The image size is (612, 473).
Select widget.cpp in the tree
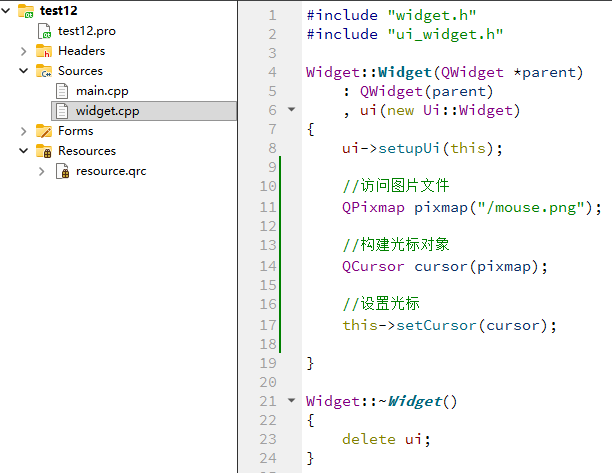coord(108,111)
